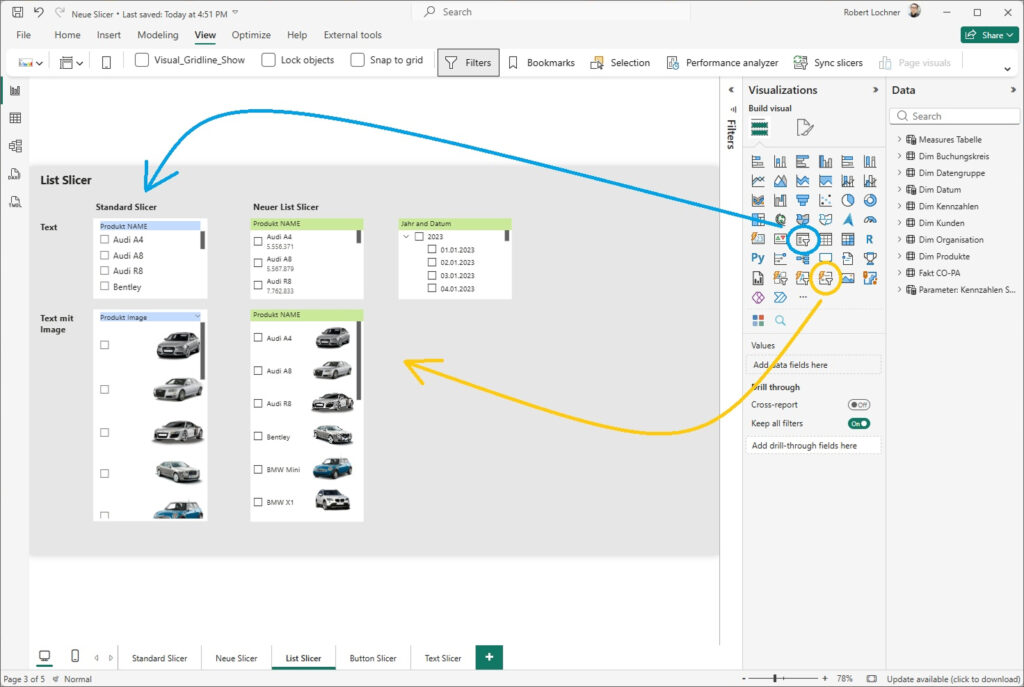The height and width of the screenshot is (687, 1024).
Task: Switch to the Button Slicer page tab
Action: tap(373, 658)
